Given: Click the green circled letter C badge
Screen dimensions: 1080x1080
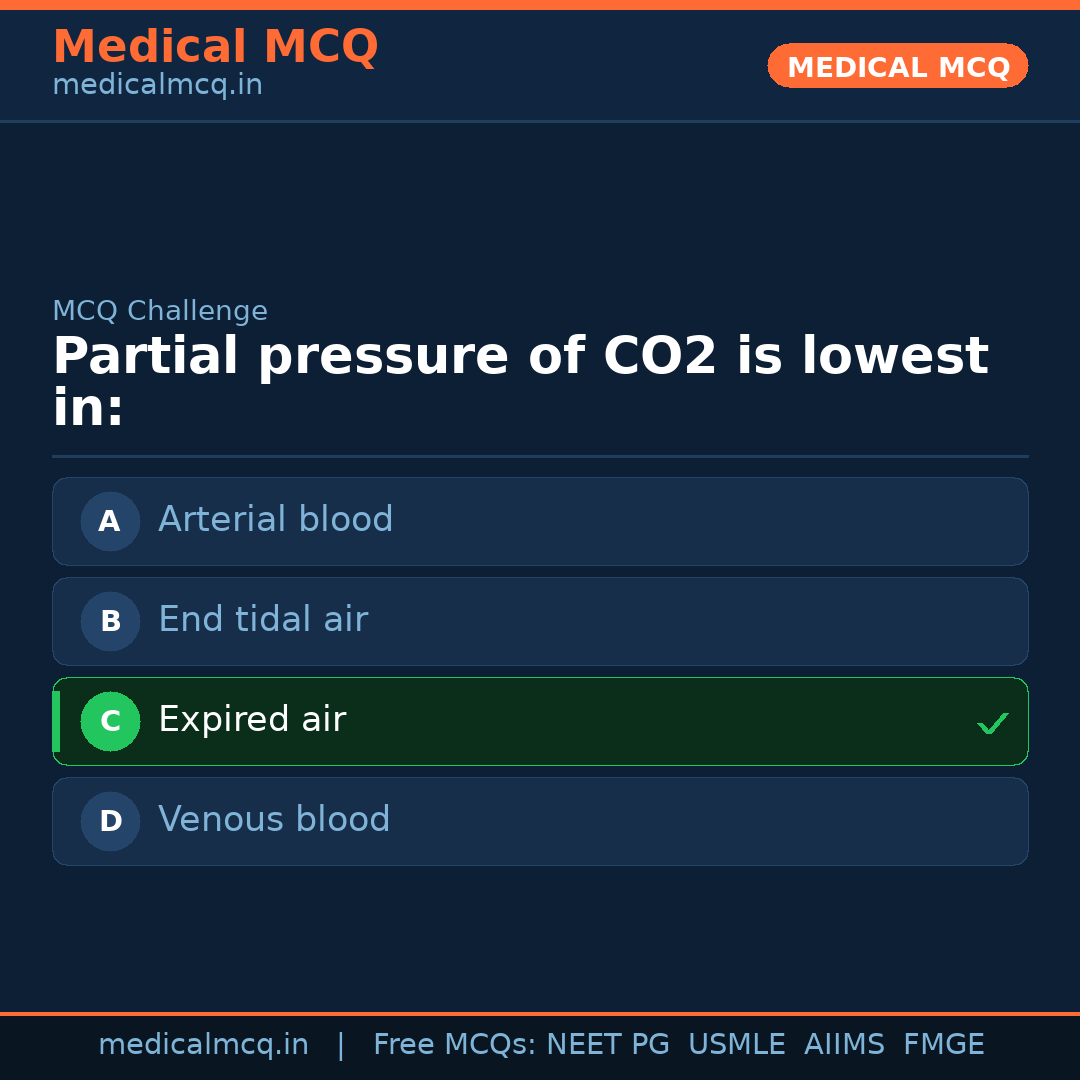Looking at the screenshot, I should (x=110, y=721).
